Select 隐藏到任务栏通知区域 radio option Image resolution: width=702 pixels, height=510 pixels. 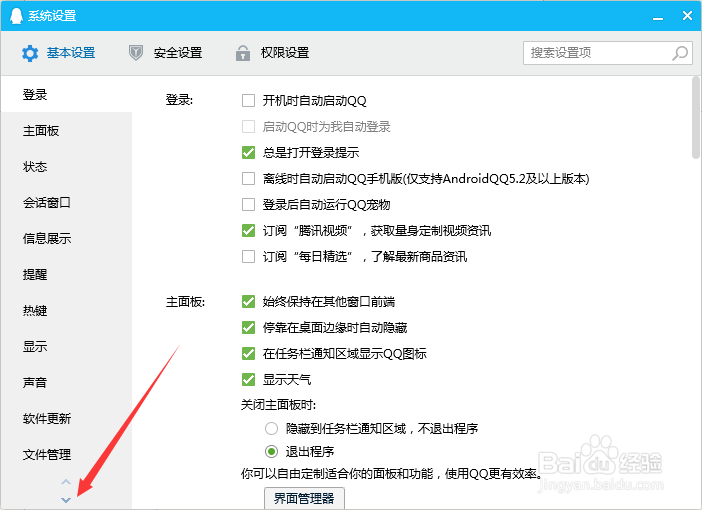point(271,429)
